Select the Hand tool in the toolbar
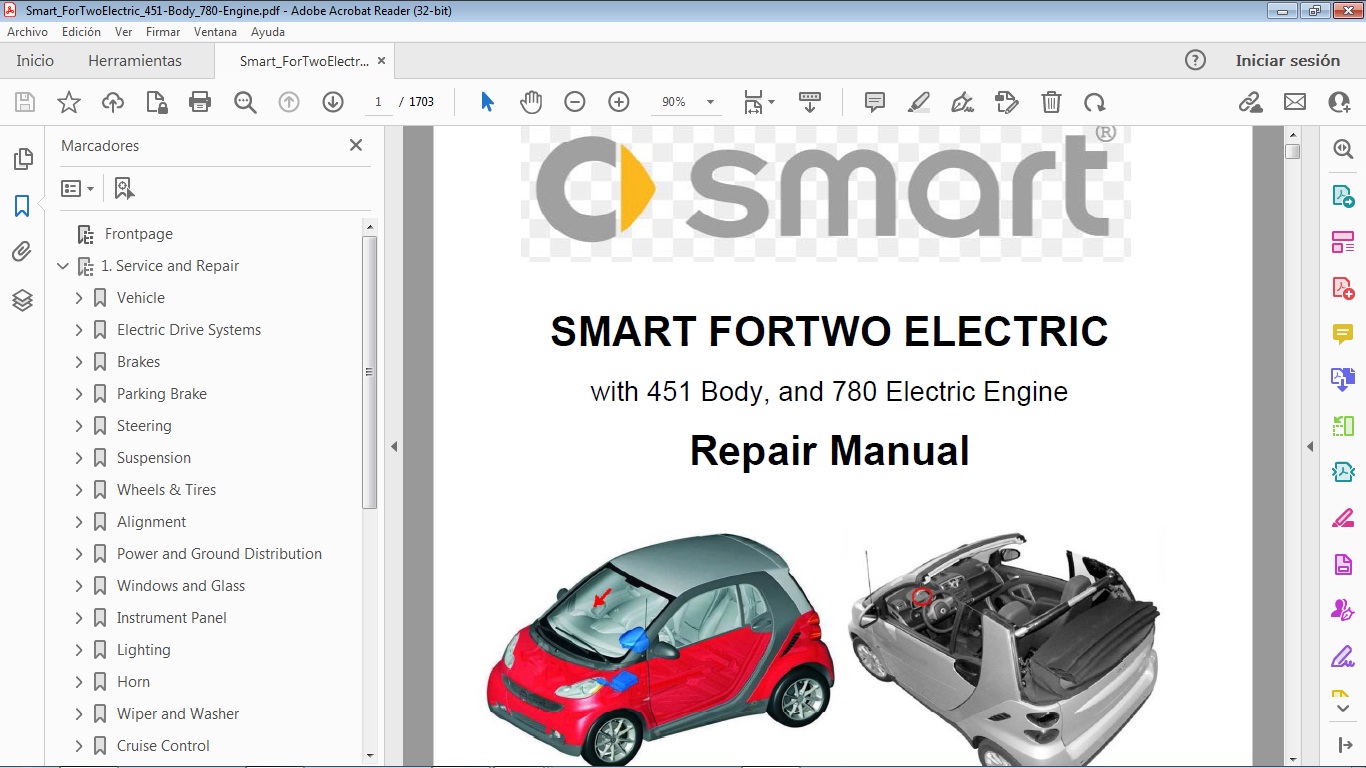This screenshot has height=768, width=1366. point(531,101)
